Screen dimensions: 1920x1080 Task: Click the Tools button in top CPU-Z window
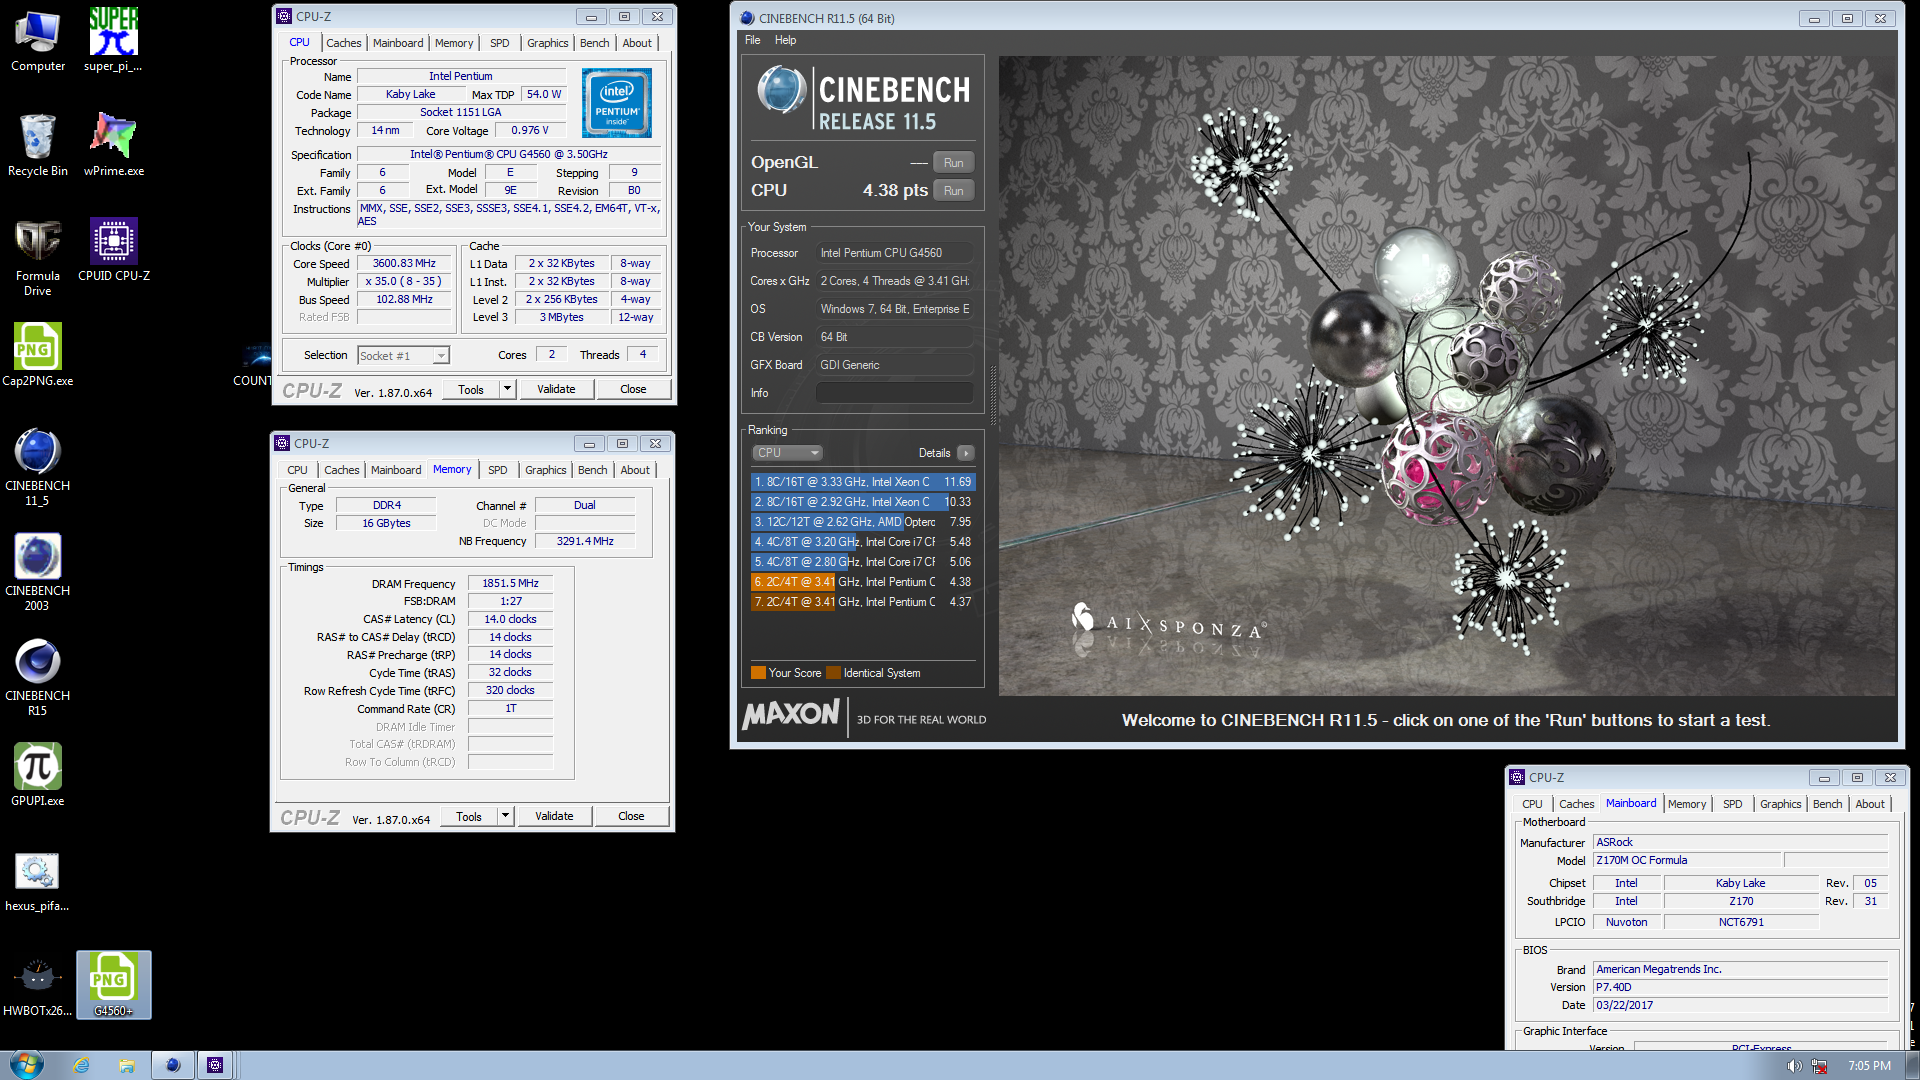[471, 389]
